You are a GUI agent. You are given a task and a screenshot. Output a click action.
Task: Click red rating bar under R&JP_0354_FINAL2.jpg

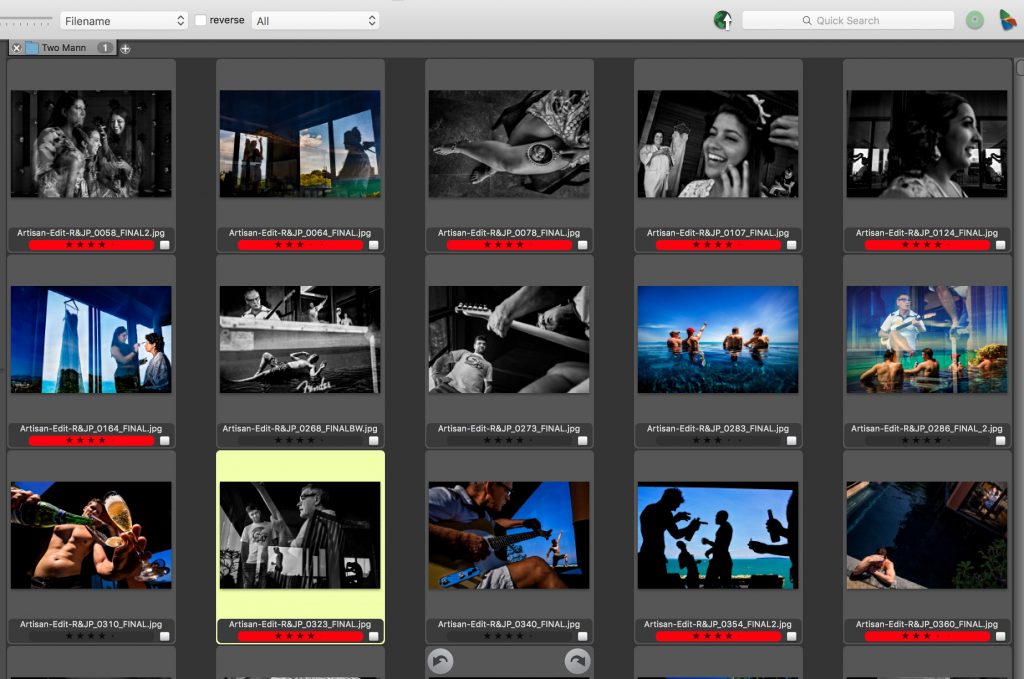point(718,636)
